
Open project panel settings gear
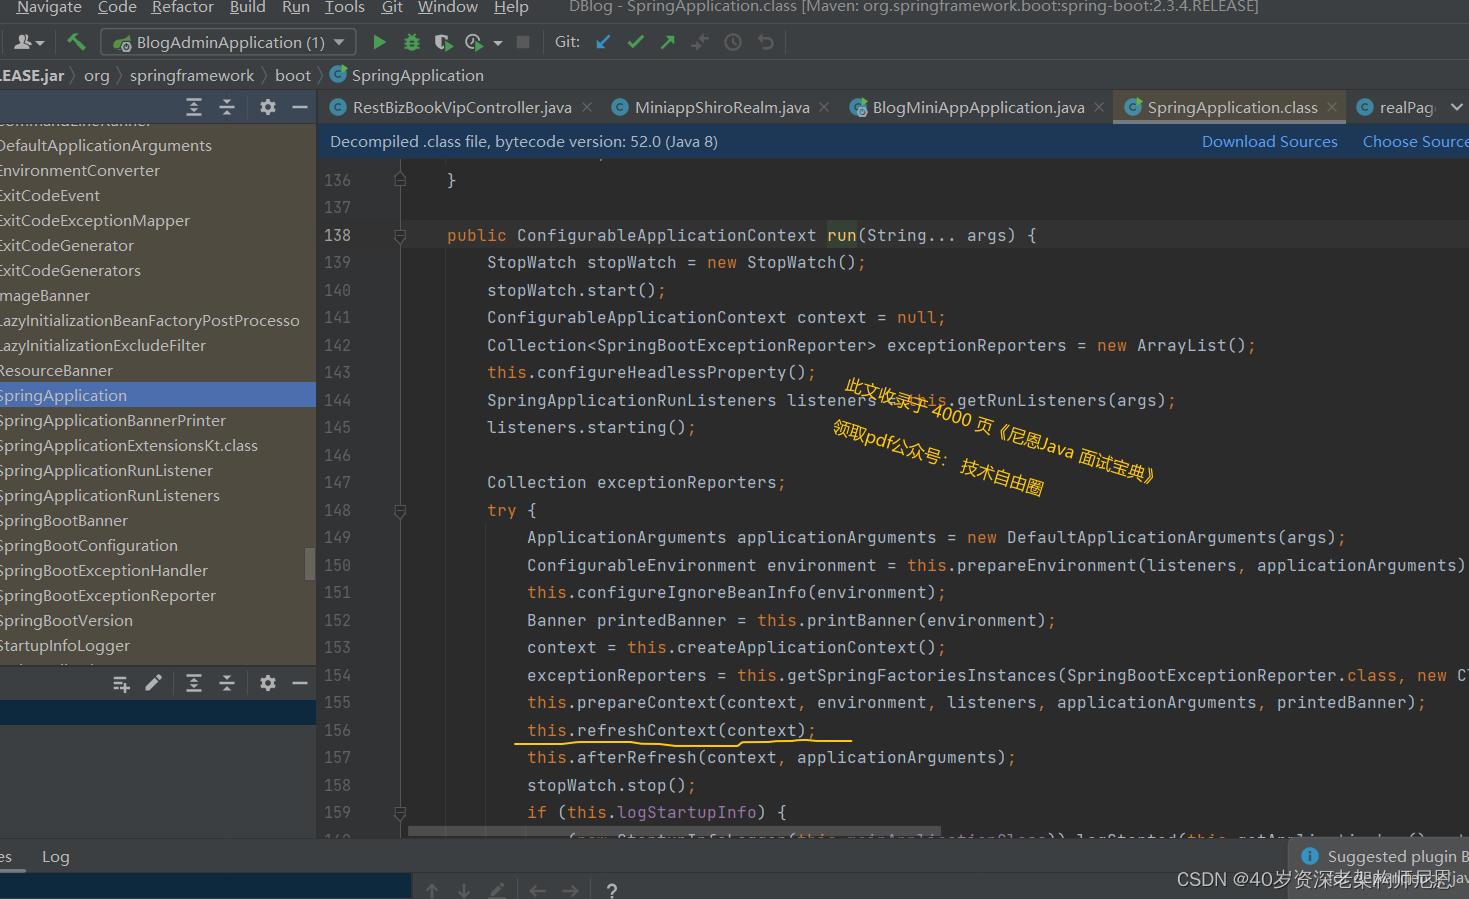(x=267, y=107)
